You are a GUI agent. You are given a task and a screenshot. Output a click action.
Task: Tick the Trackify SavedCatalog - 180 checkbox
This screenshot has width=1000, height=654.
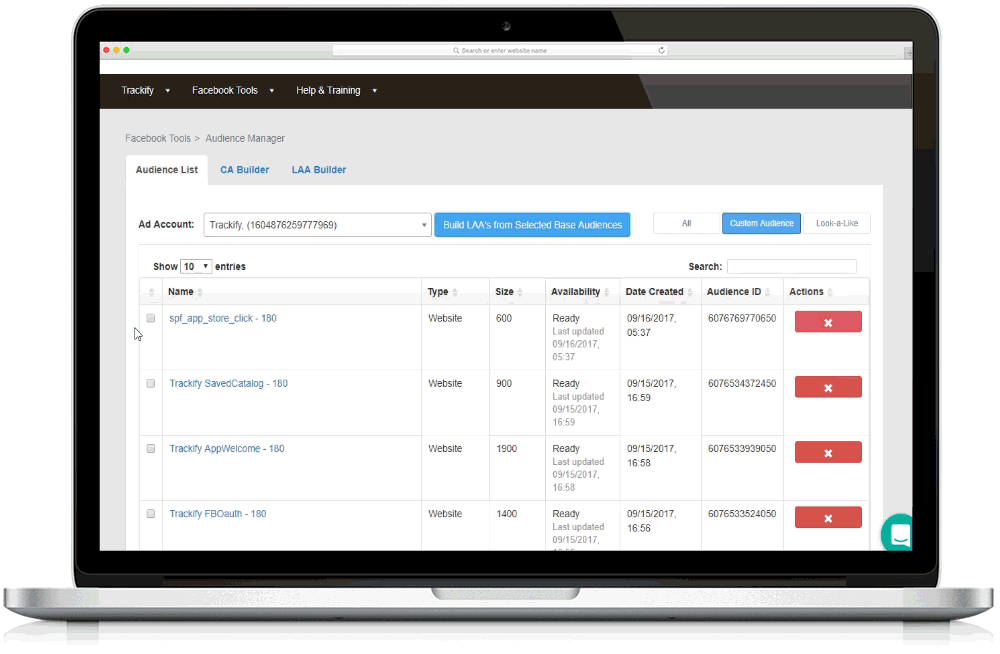click(x=151, y=383)
